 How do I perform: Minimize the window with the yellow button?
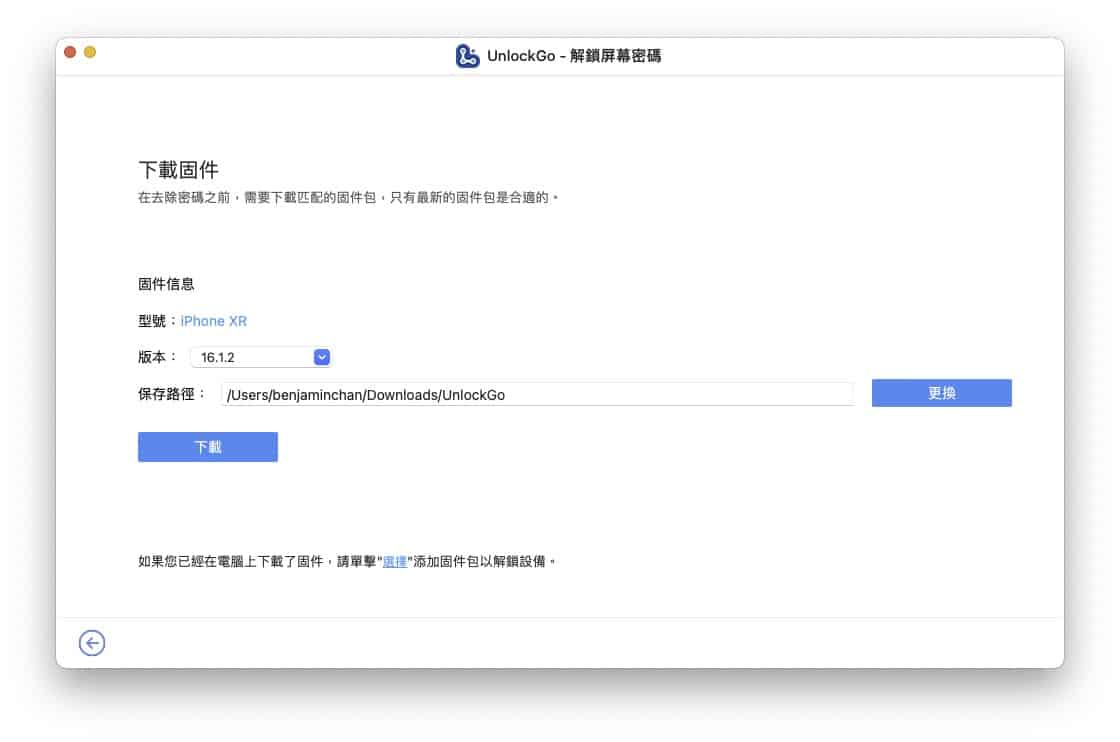90,52
